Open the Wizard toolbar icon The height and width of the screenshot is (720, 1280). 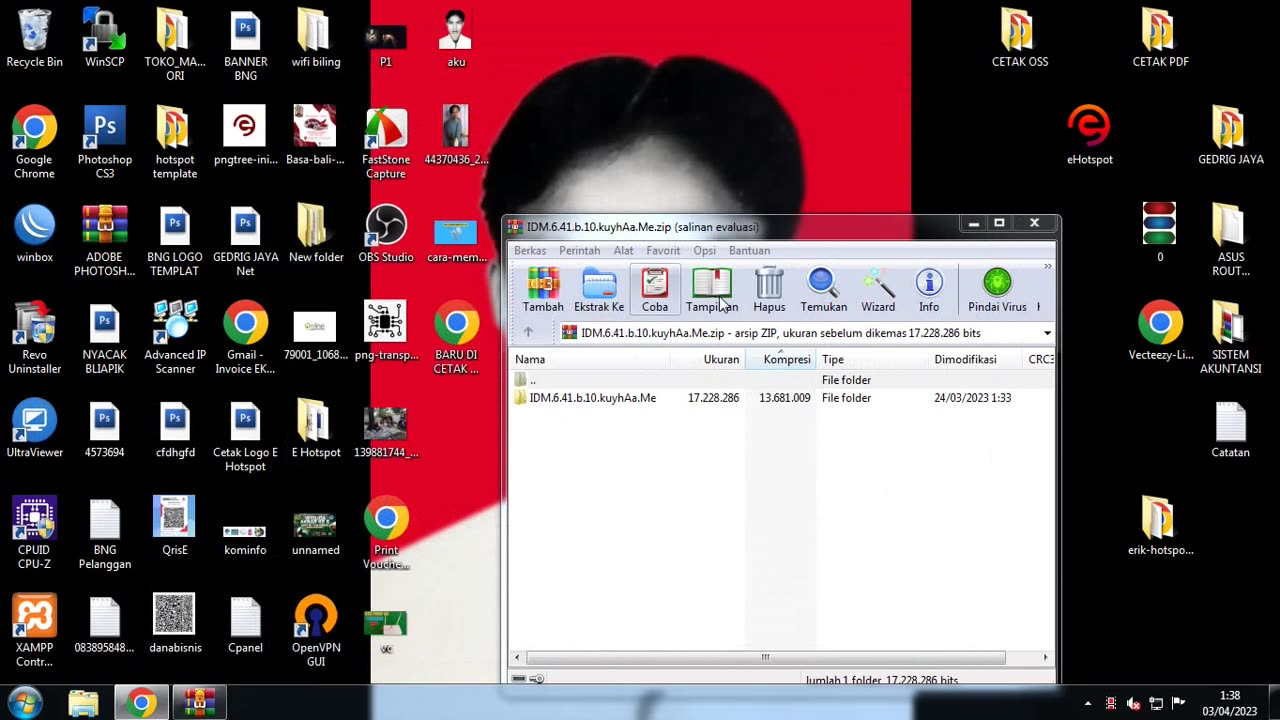click(x=878, y=290)
